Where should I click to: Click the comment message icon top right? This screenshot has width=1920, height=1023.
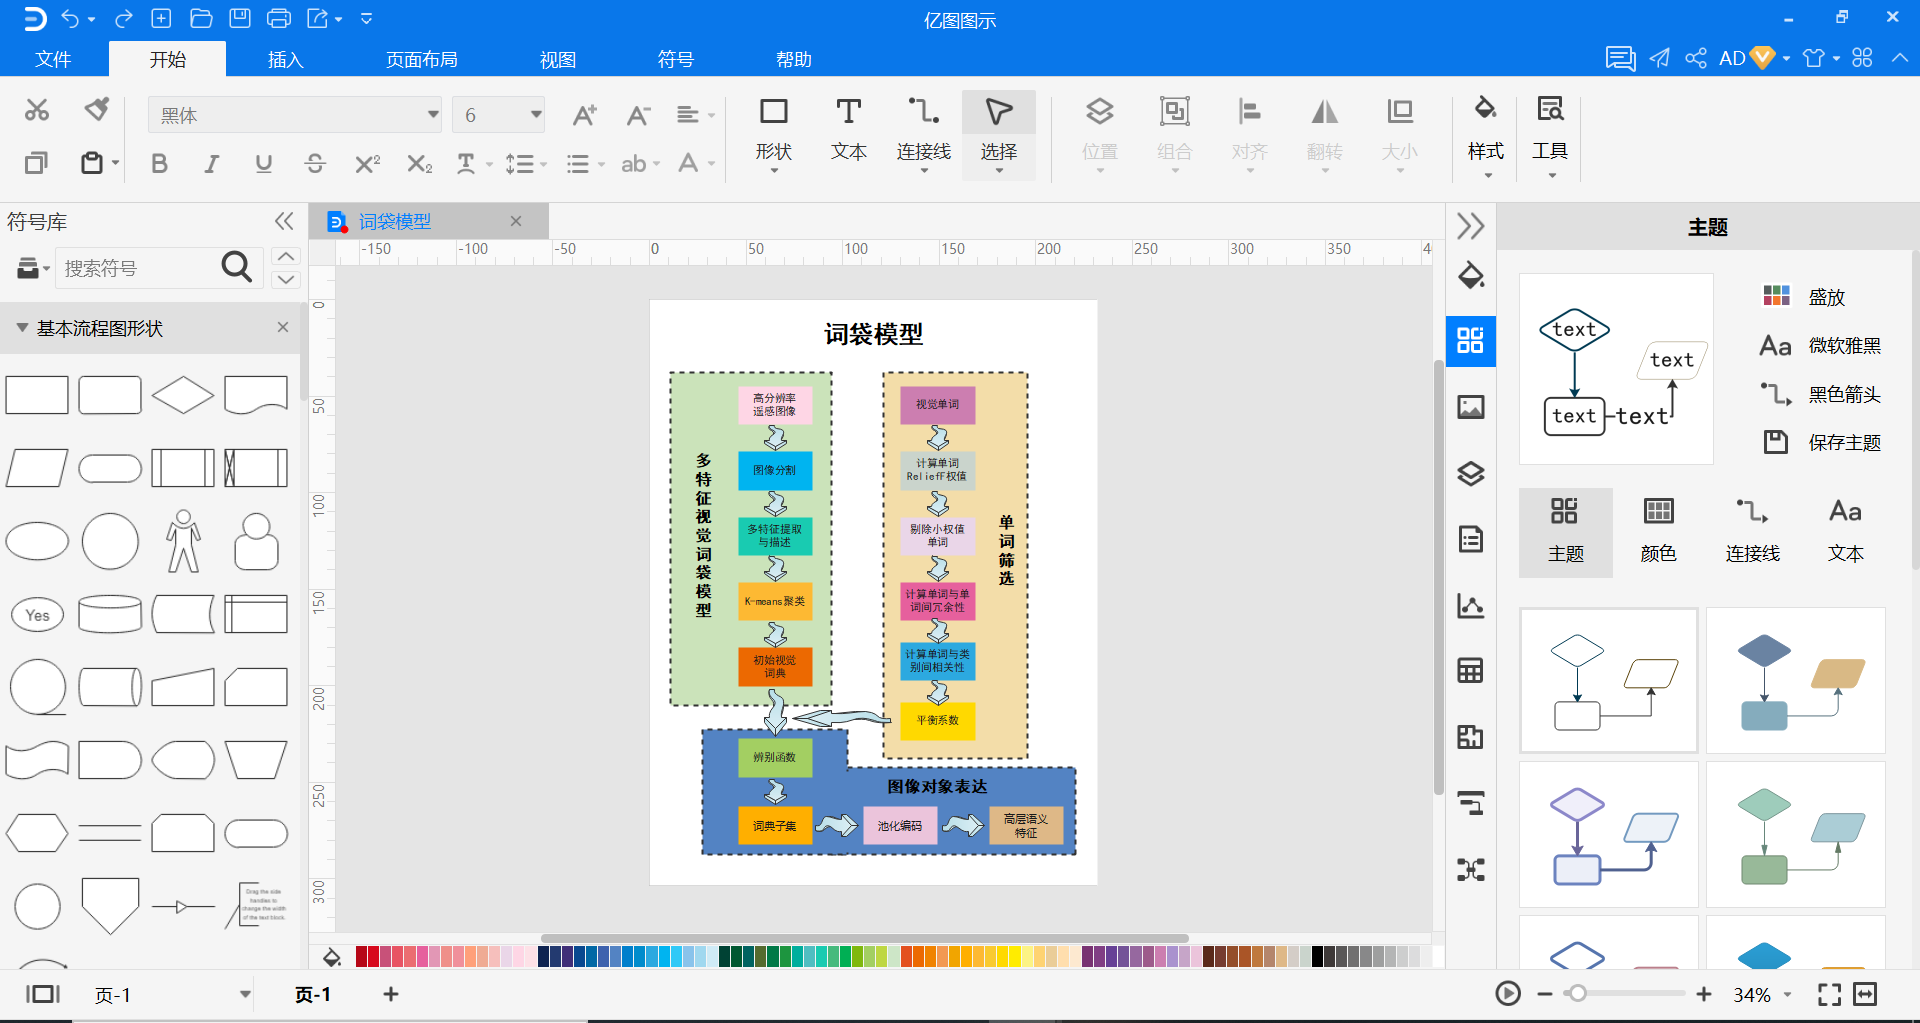[1620, 58]
